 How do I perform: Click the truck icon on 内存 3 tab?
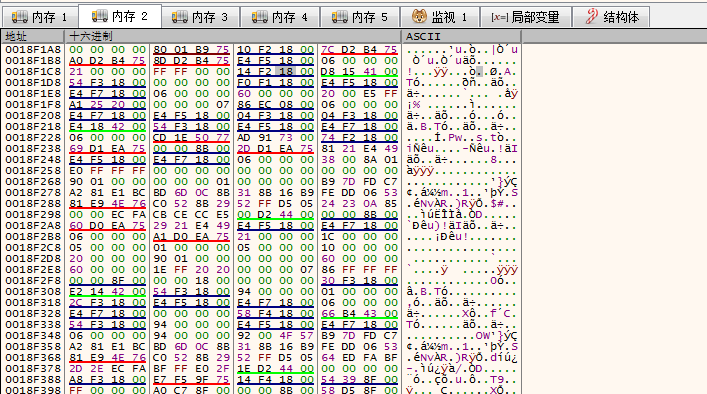[179, 17]
